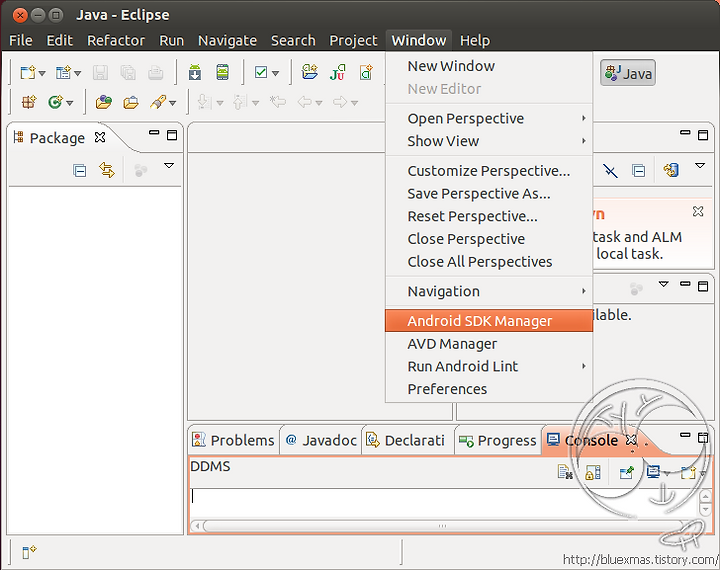Open Android Virtual Device Manager toolbar icon
The width and height of the screenshot is (720, 570).
click(x=222, y=73)
